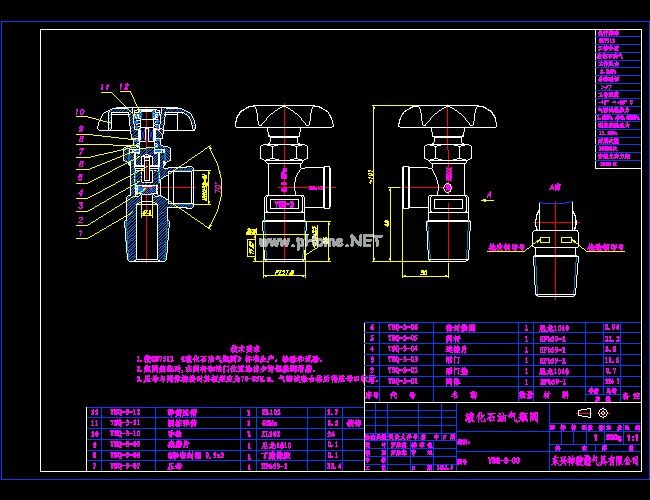Click parts list code YSQ-3-05
This screenshot has height=500, width=650.
tap(403, 338)
